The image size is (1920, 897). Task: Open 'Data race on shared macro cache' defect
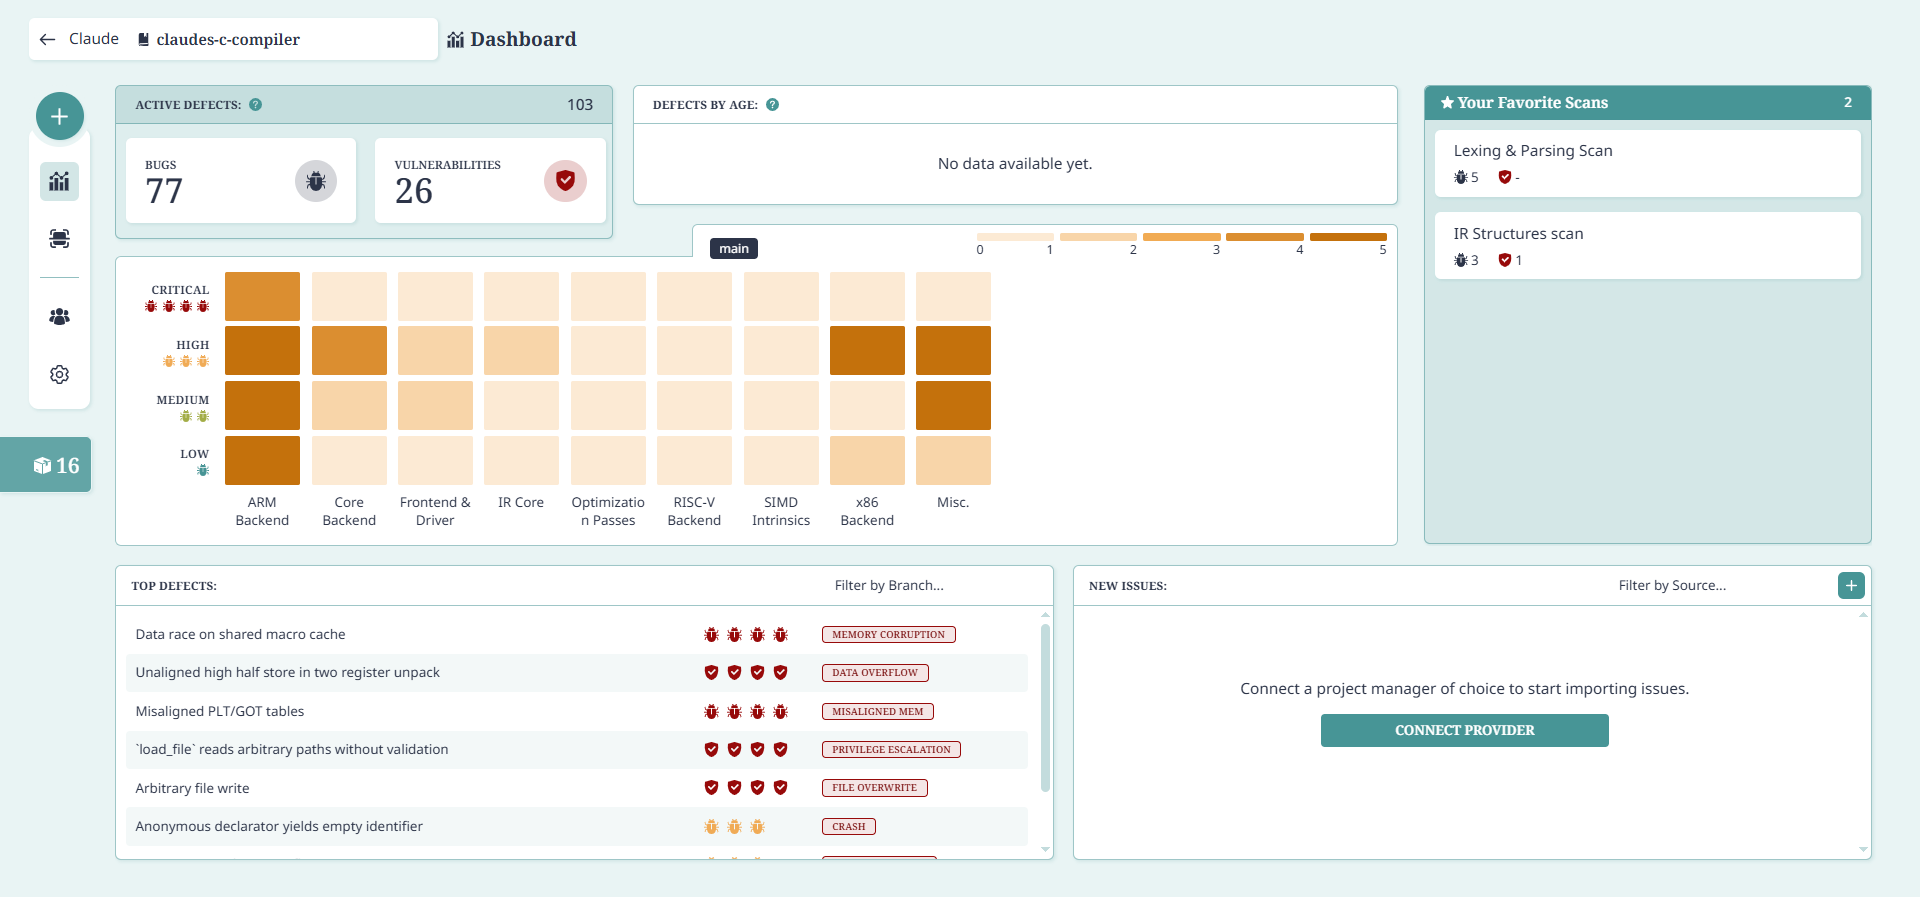click(x=577, y=635)
